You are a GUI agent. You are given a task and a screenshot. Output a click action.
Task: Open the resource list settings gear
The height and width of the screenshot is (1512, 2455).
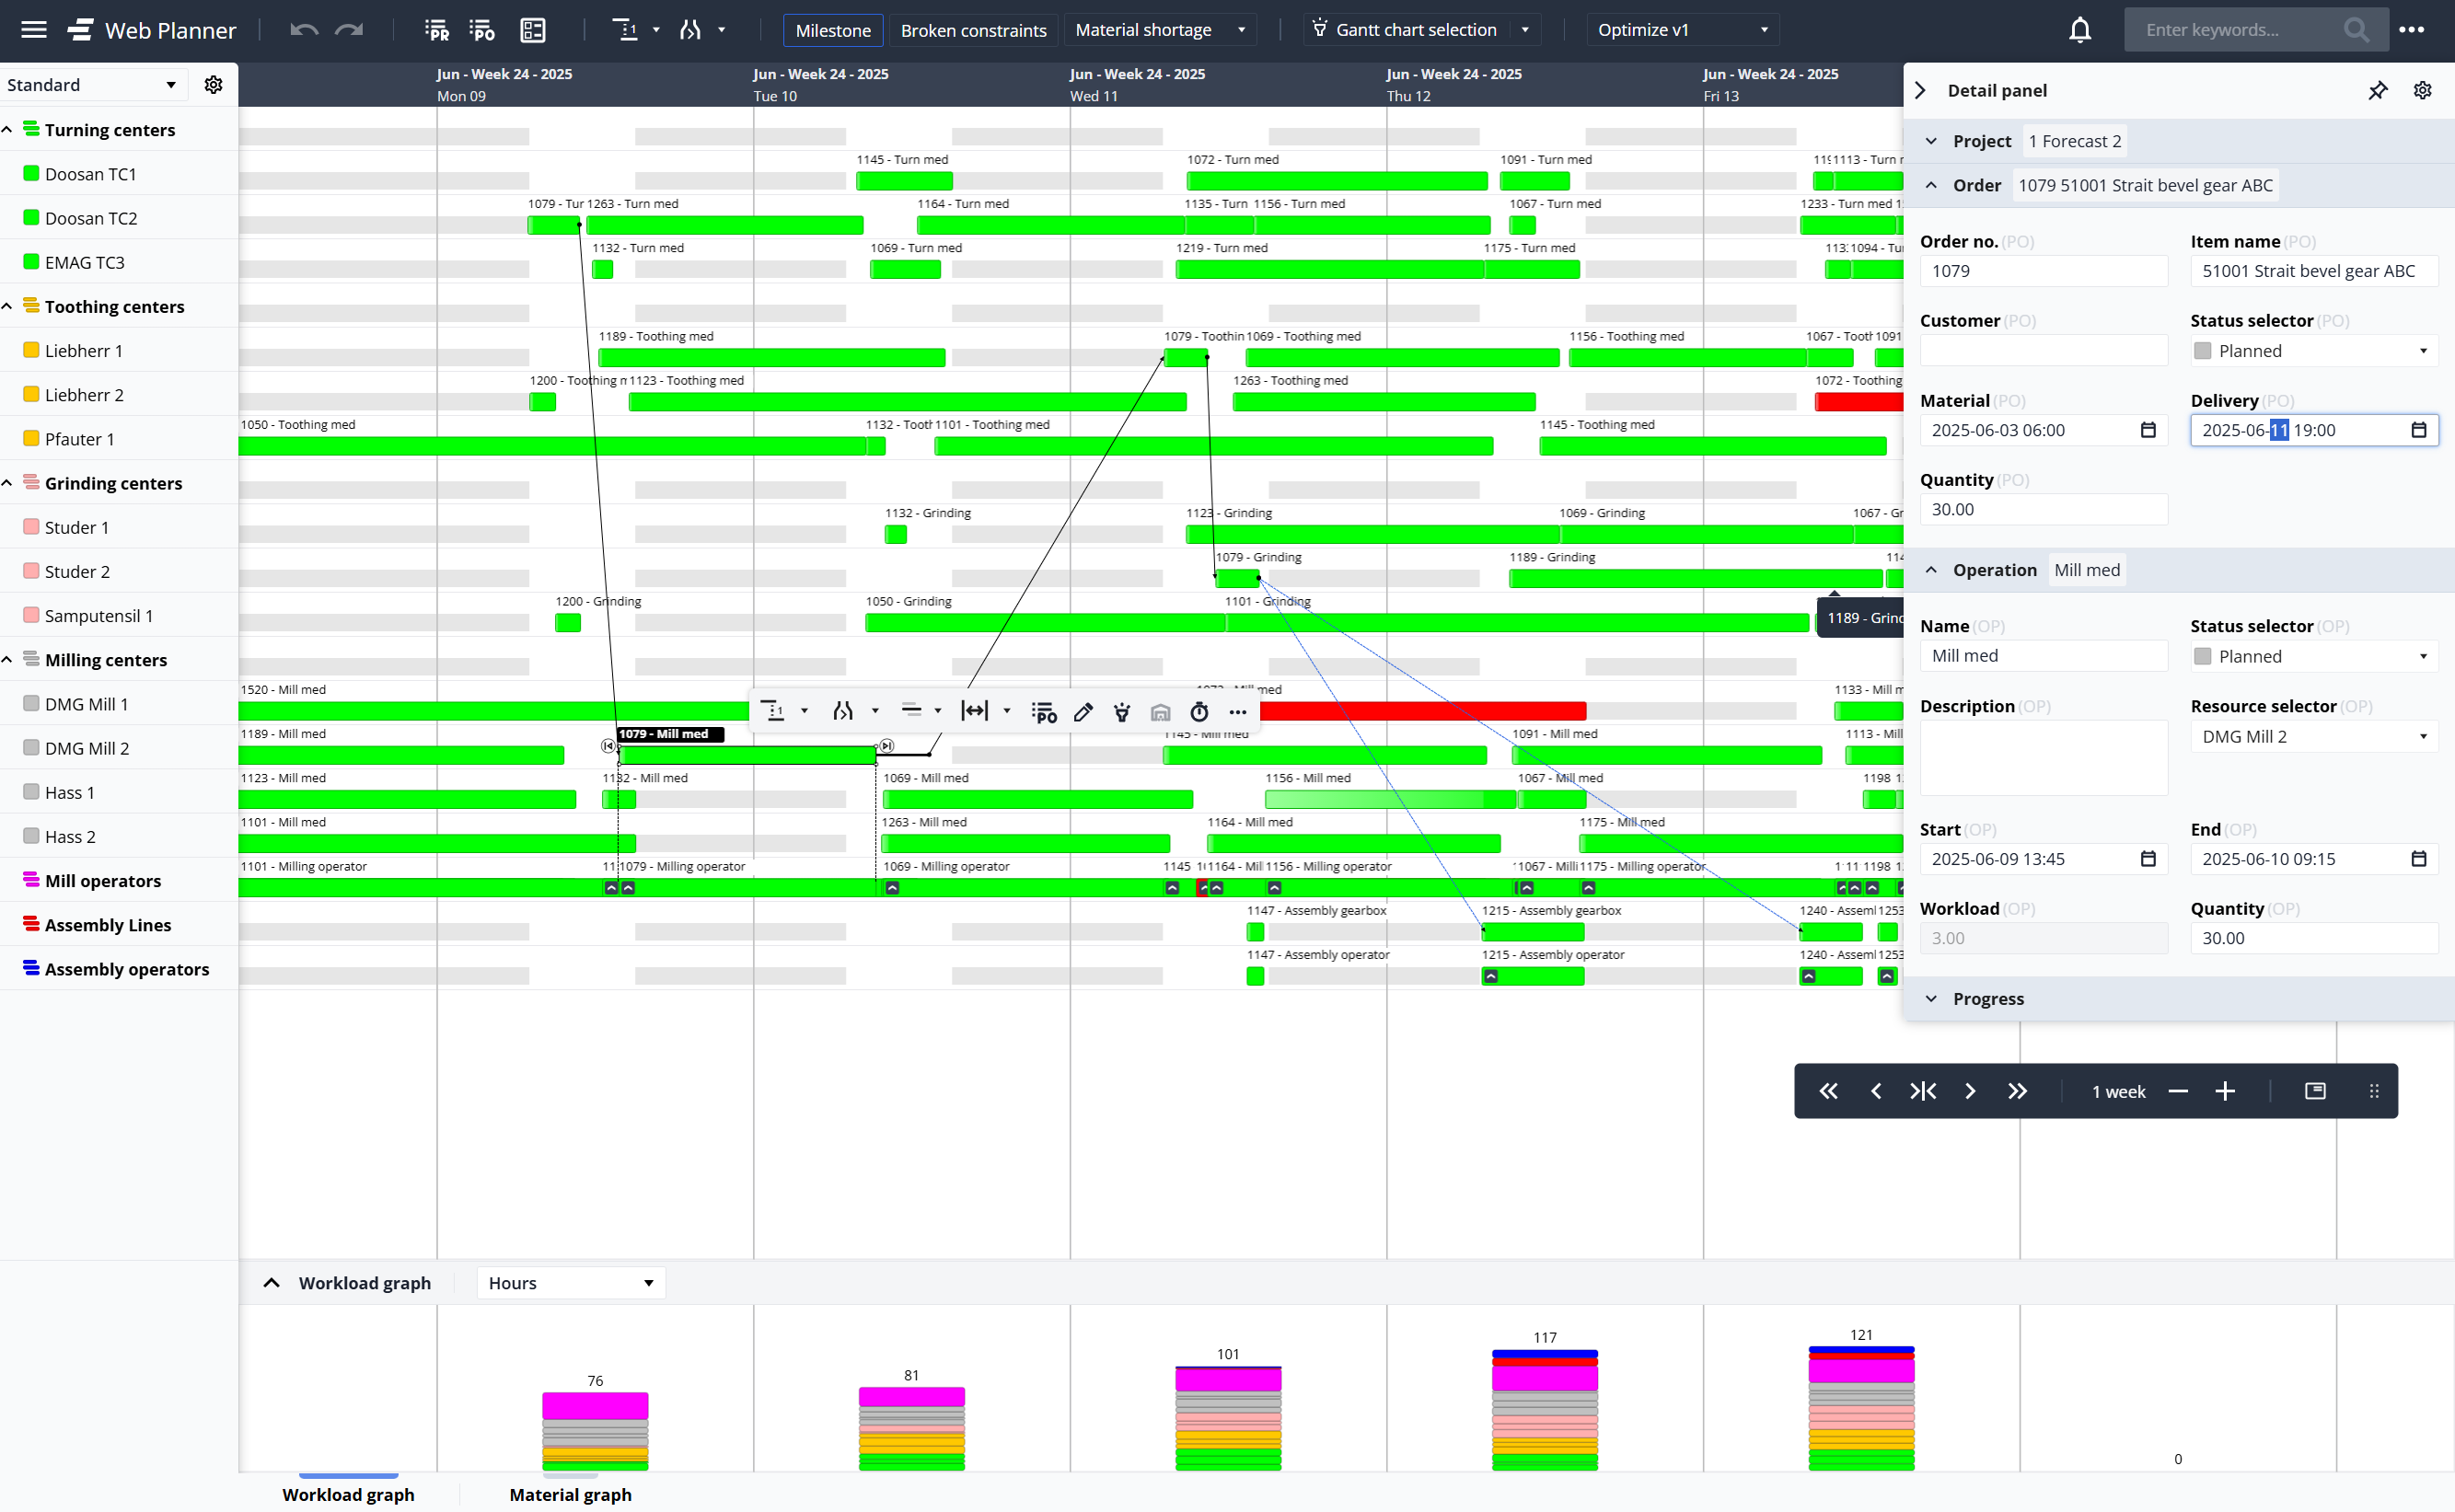click(213, 85)
